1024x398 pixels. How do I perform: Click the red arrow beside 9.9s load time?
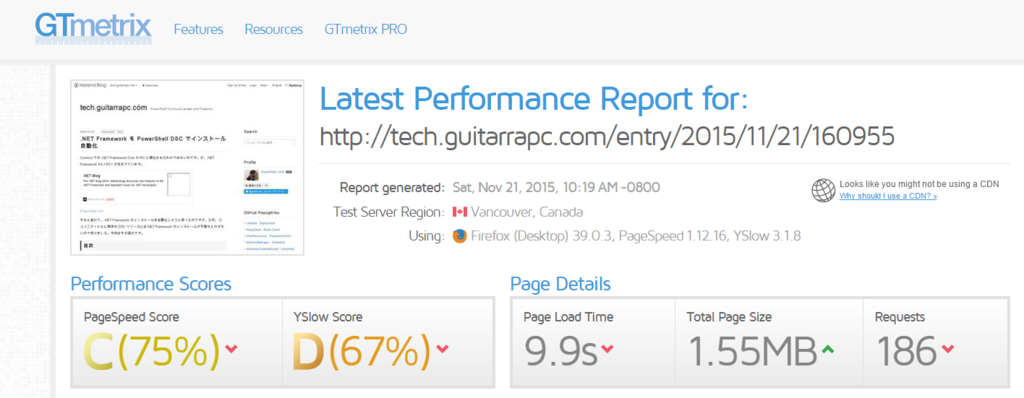point(607,349)
